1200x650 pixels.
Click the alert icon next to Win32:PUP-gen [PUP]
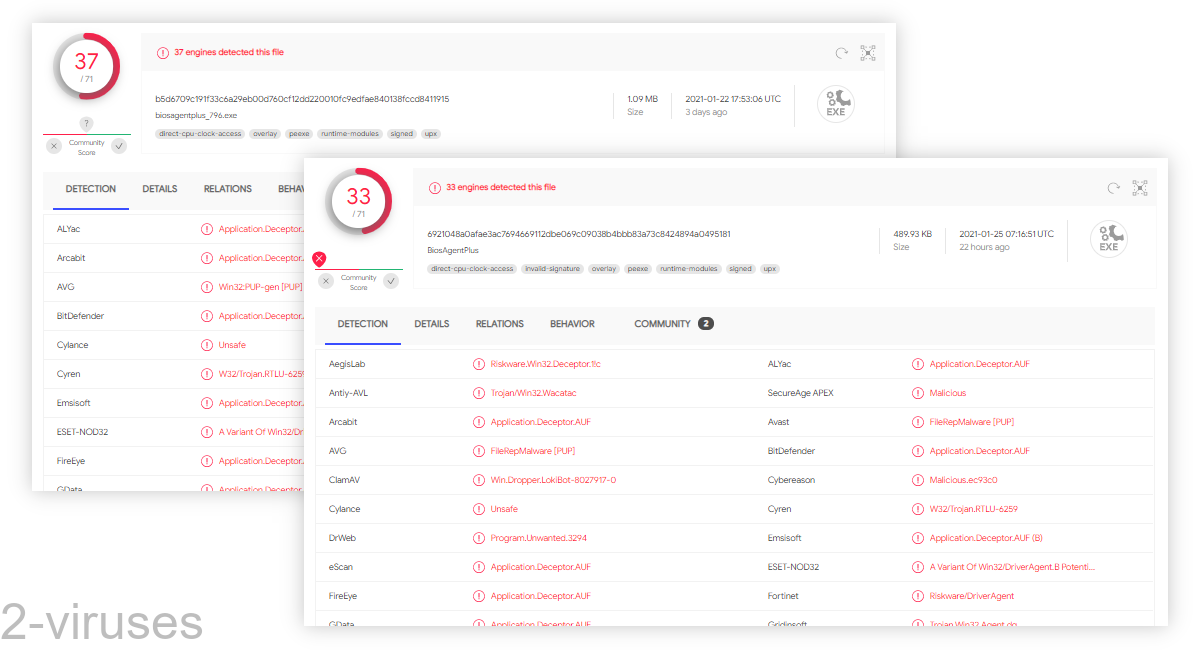[207, 287]
